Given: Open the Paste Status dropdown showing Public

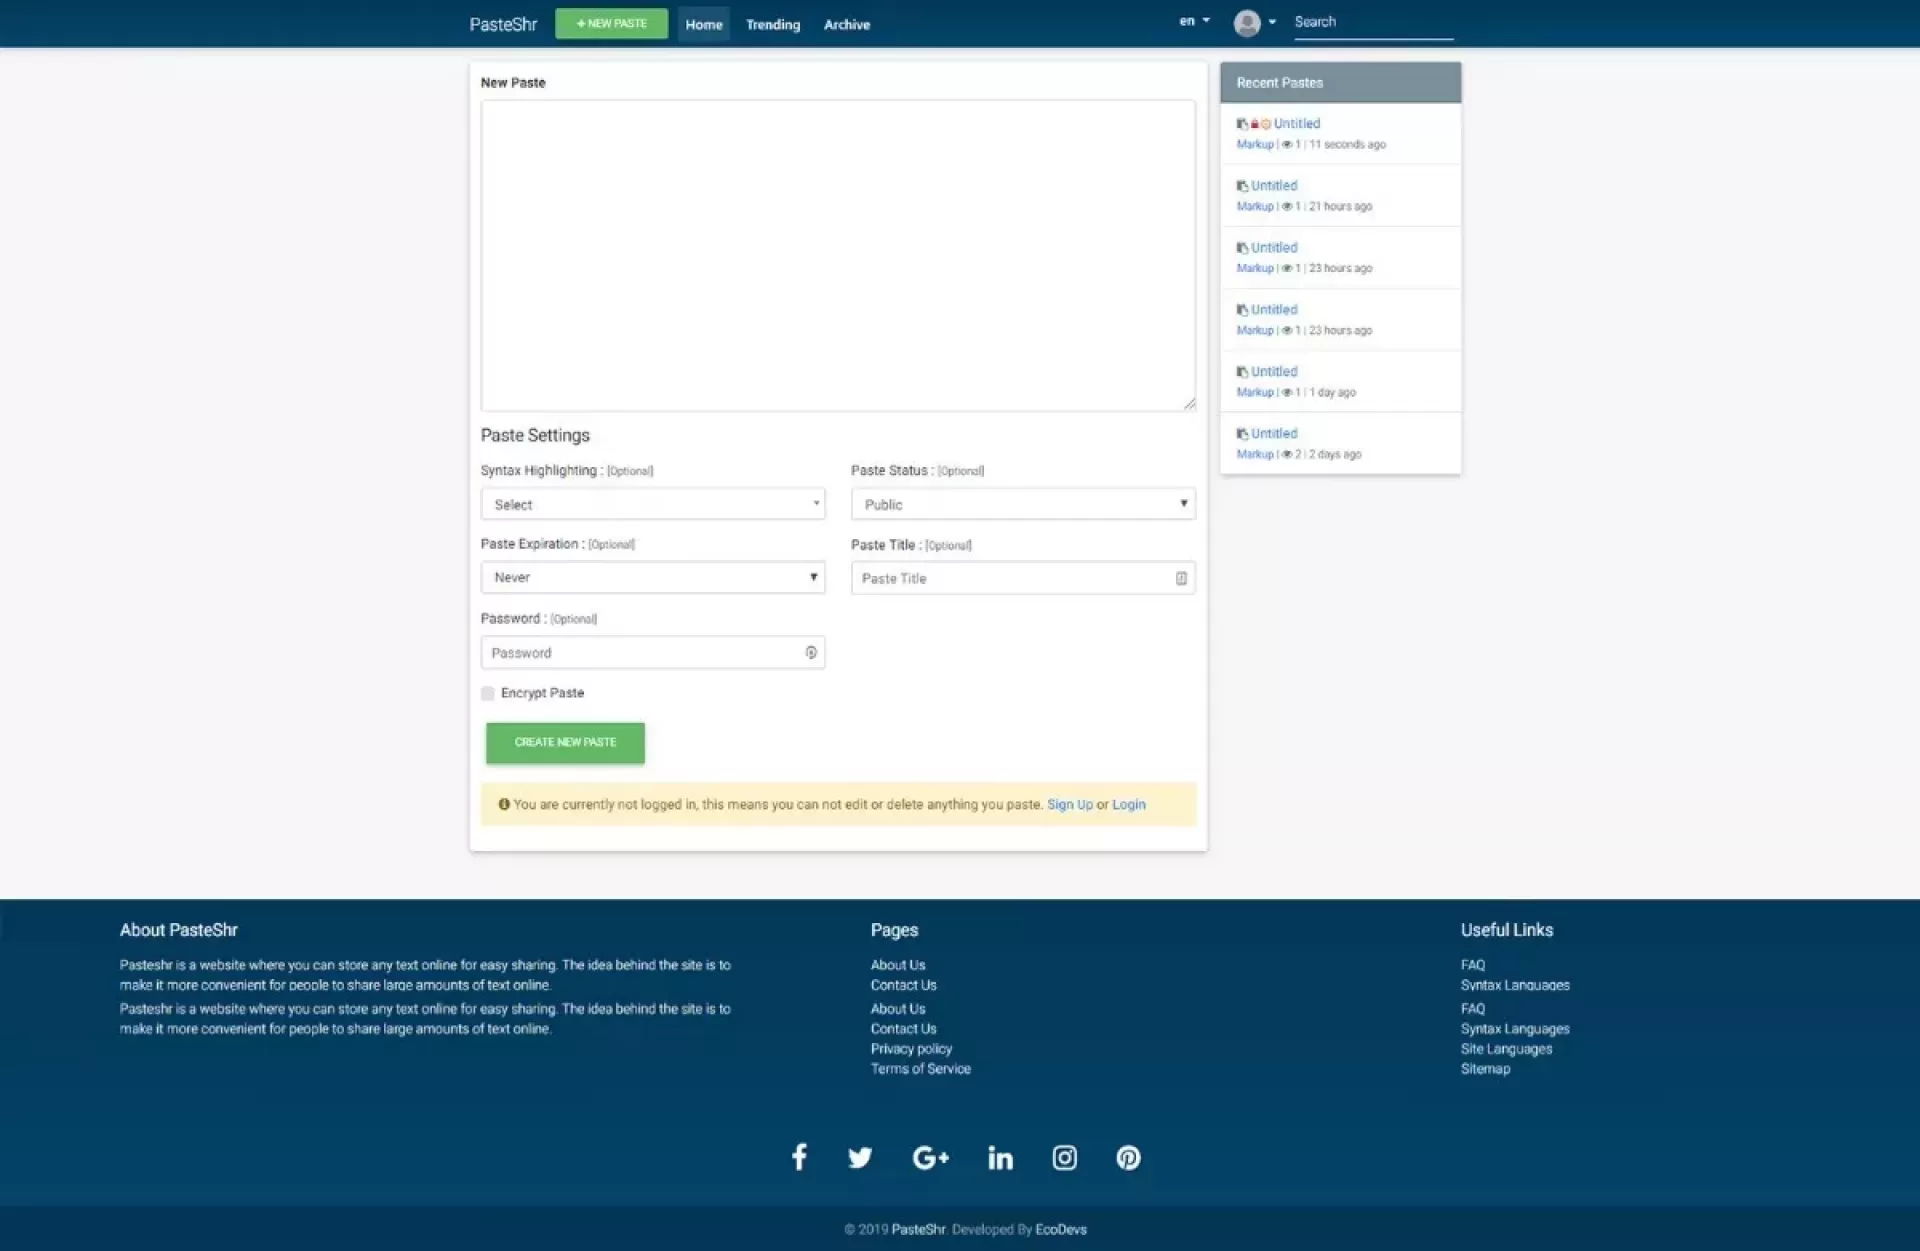Looking at the screenshot, I should click(x=1023, y=504).
